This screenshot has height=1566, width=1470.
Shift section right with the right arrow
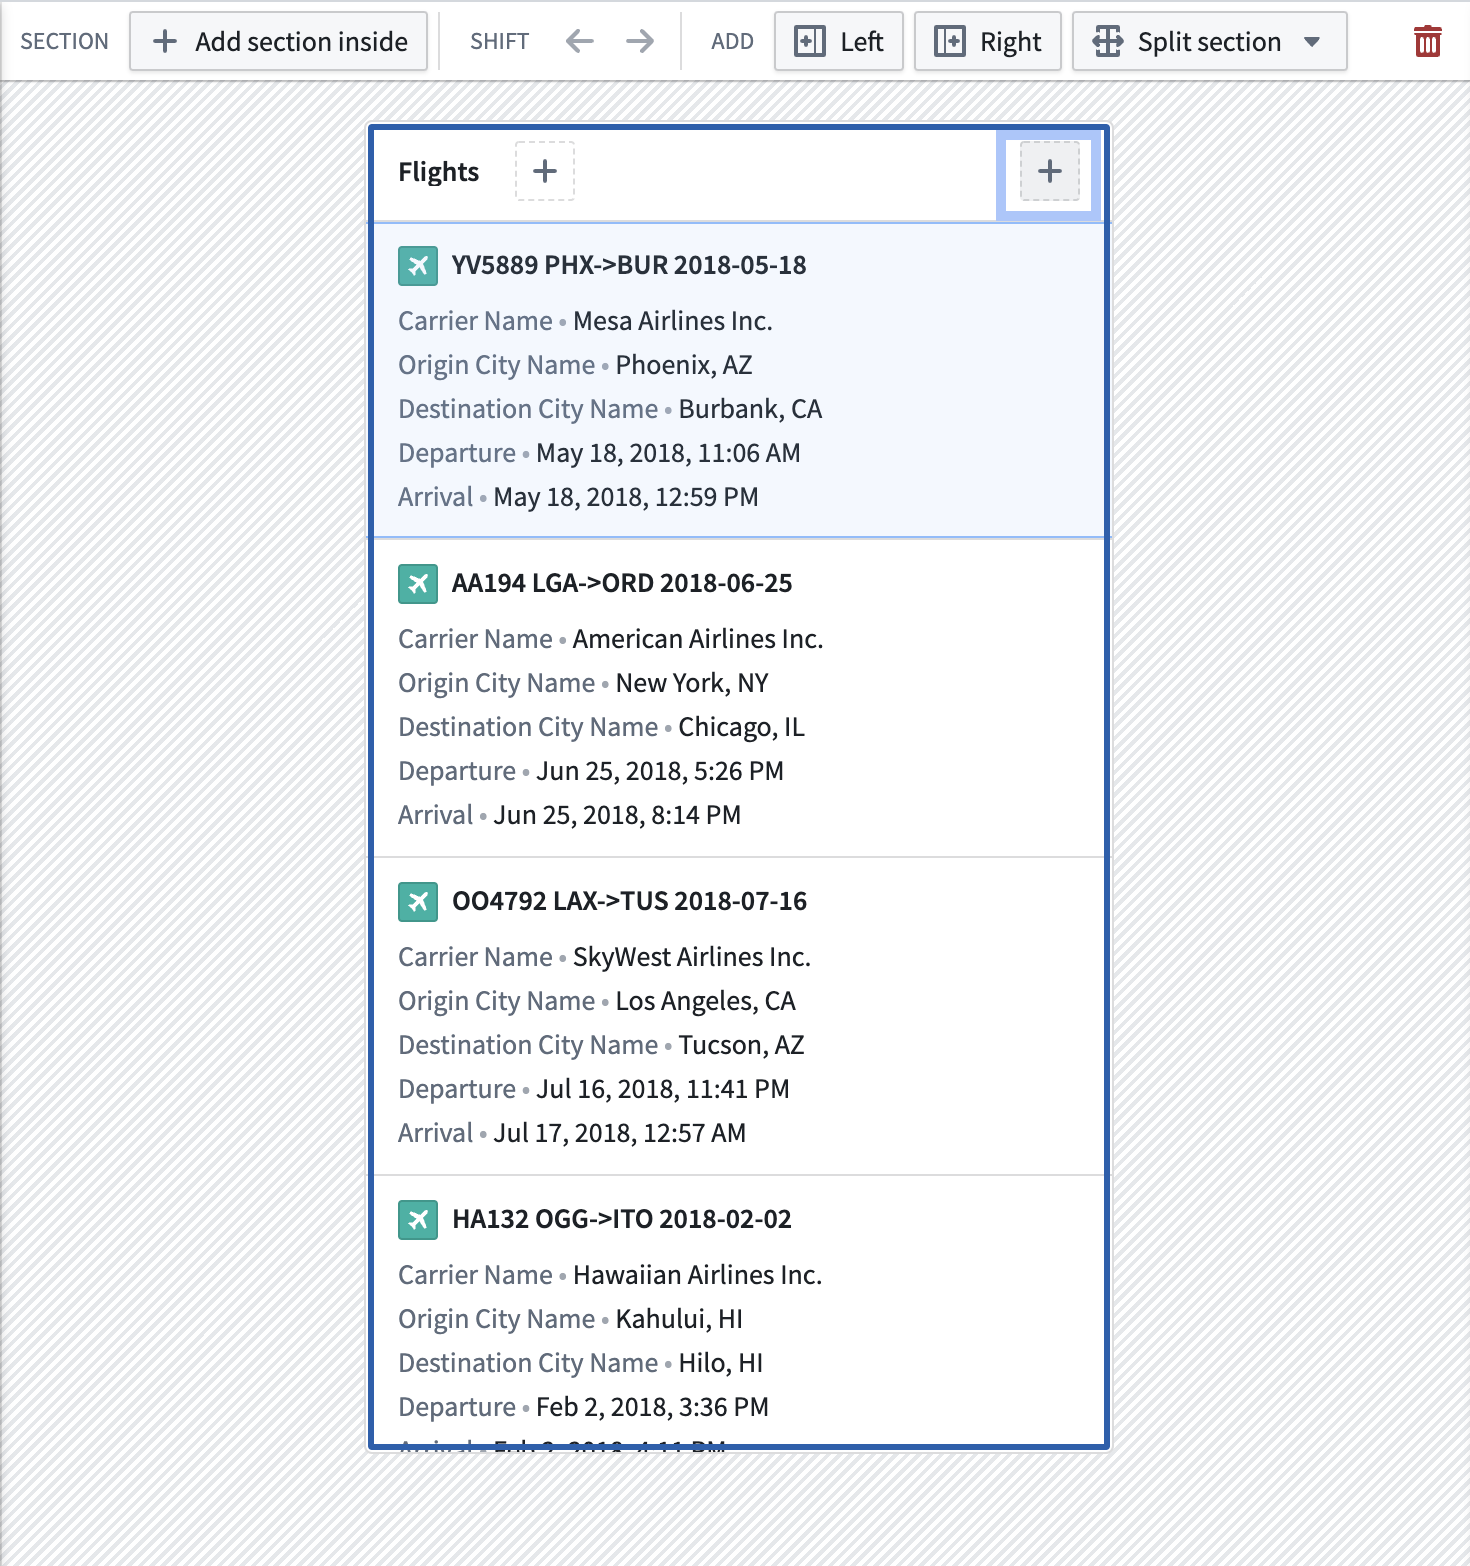click(x=640, y=41)
